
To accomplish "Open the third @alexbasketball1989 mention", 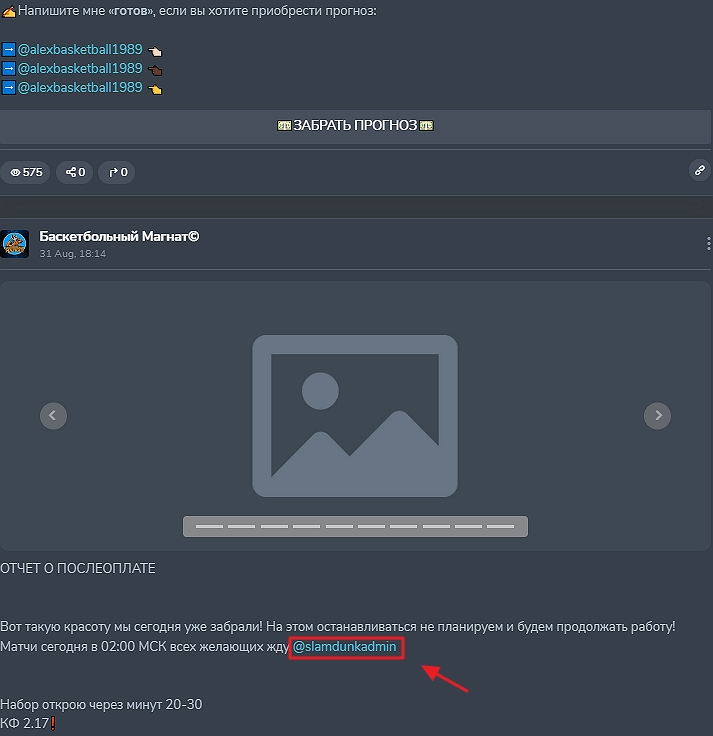I will 80,88.
